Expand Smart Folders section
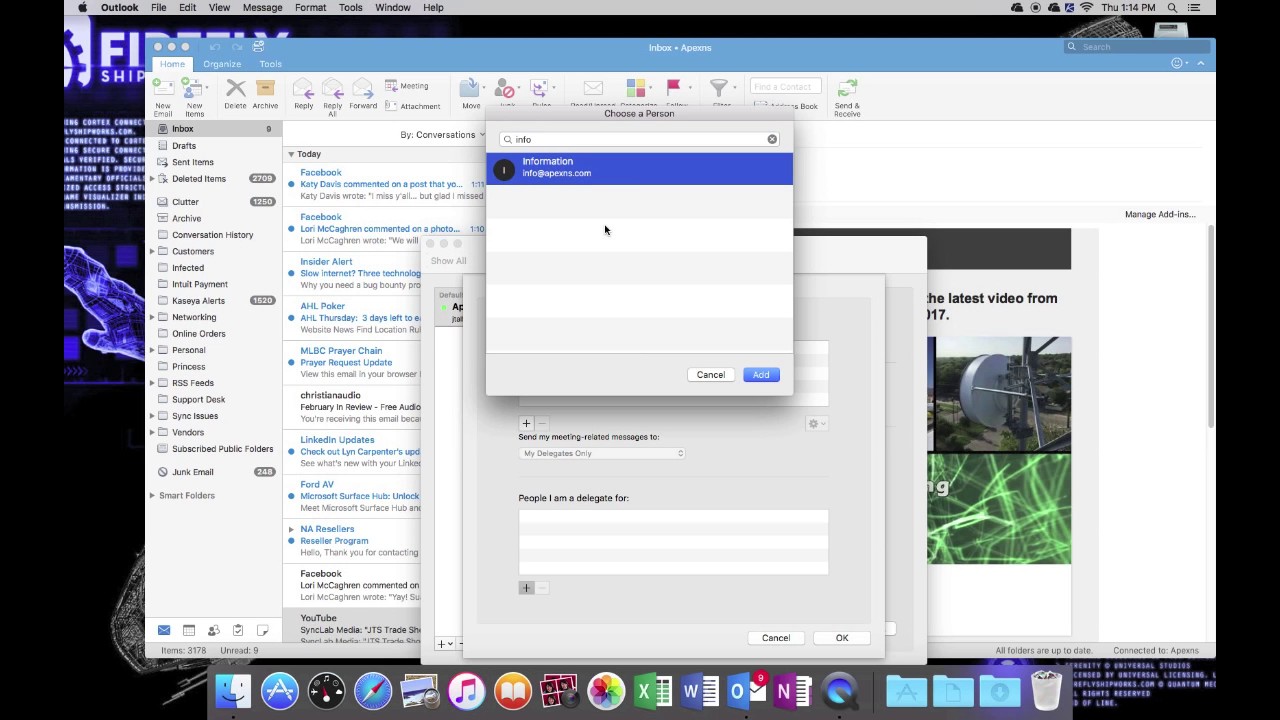Screen dimensions: 1280x720 (x=152, y=495)
